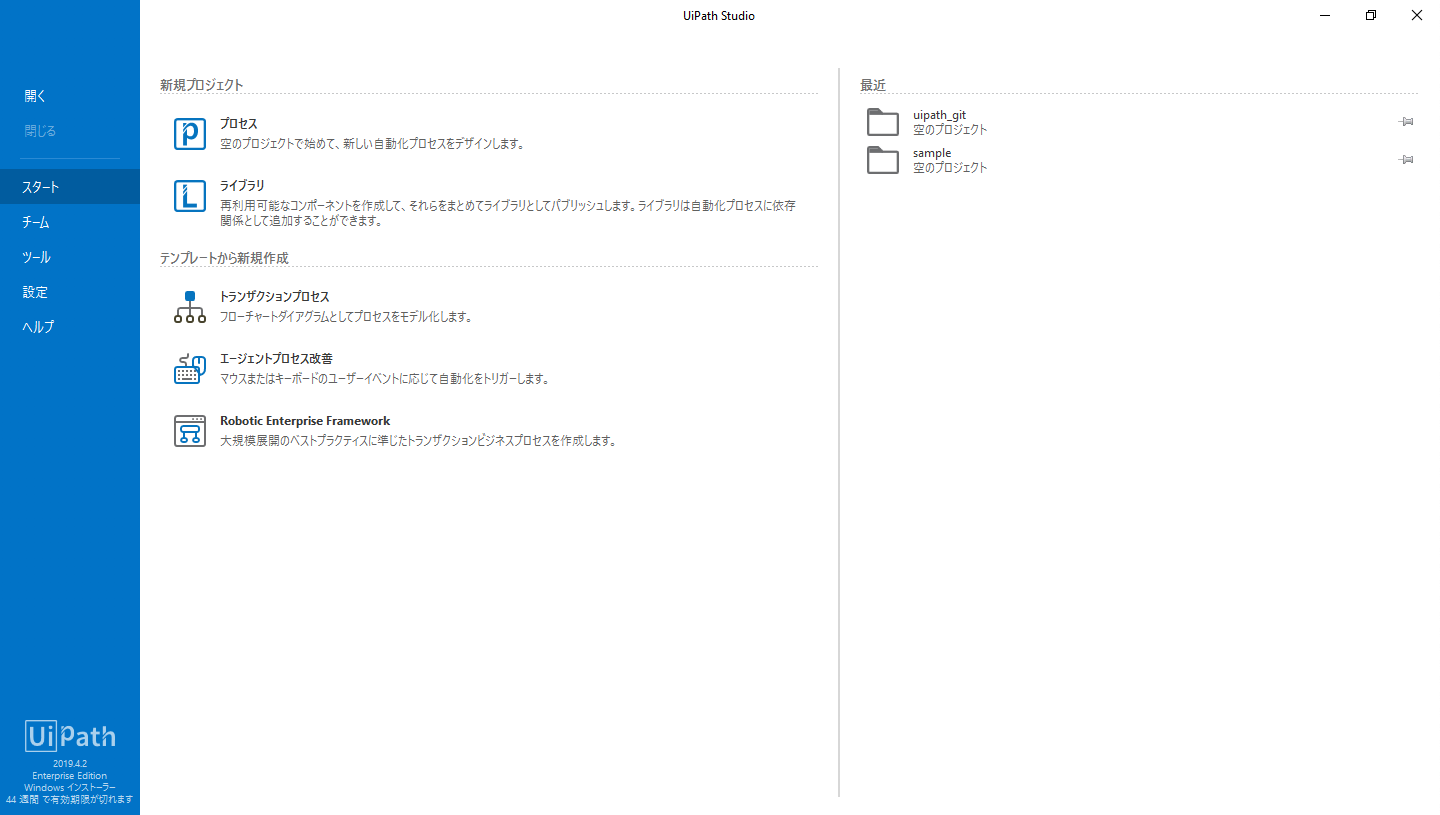Create a new ライブラリ project
The image size is (1440, 815).
click(x=242, y=186)
